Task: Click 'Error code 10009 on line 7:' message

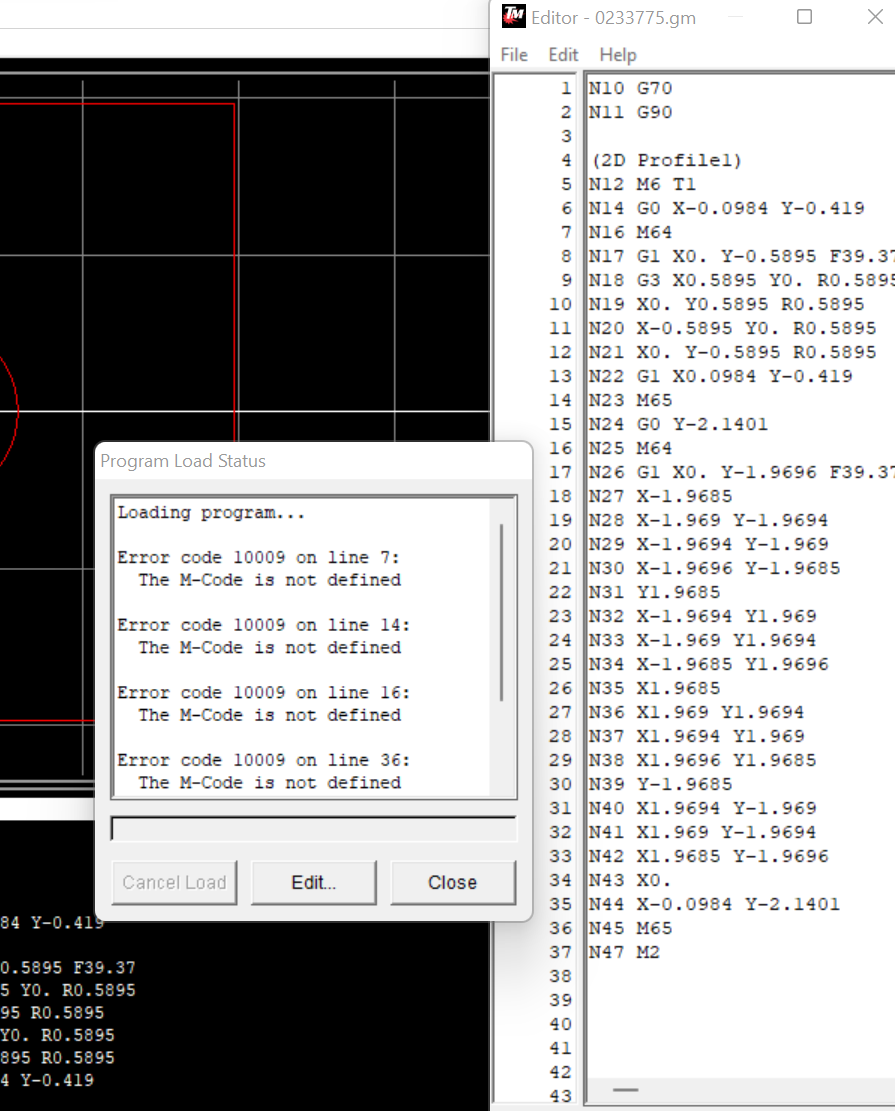Action: pos(259,558)
